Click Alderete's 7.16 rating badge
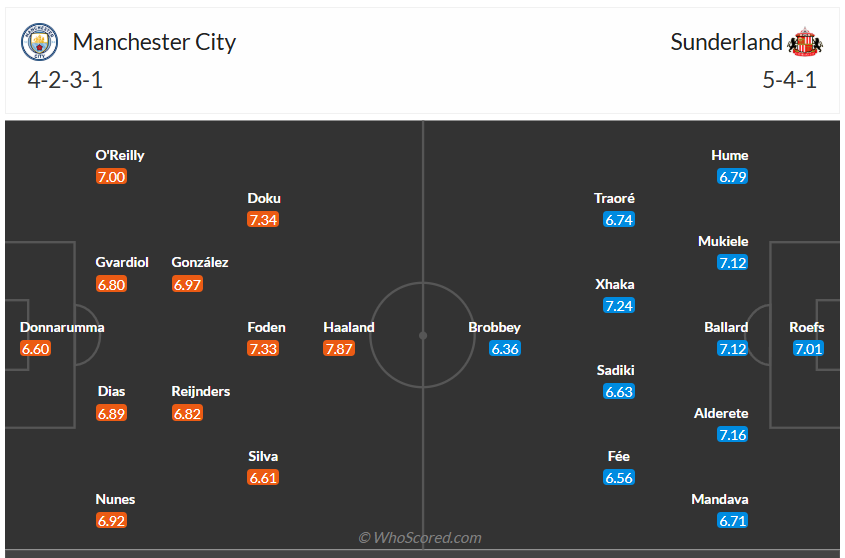This screenshot has width=845, height=558. (x=733, y=435)
